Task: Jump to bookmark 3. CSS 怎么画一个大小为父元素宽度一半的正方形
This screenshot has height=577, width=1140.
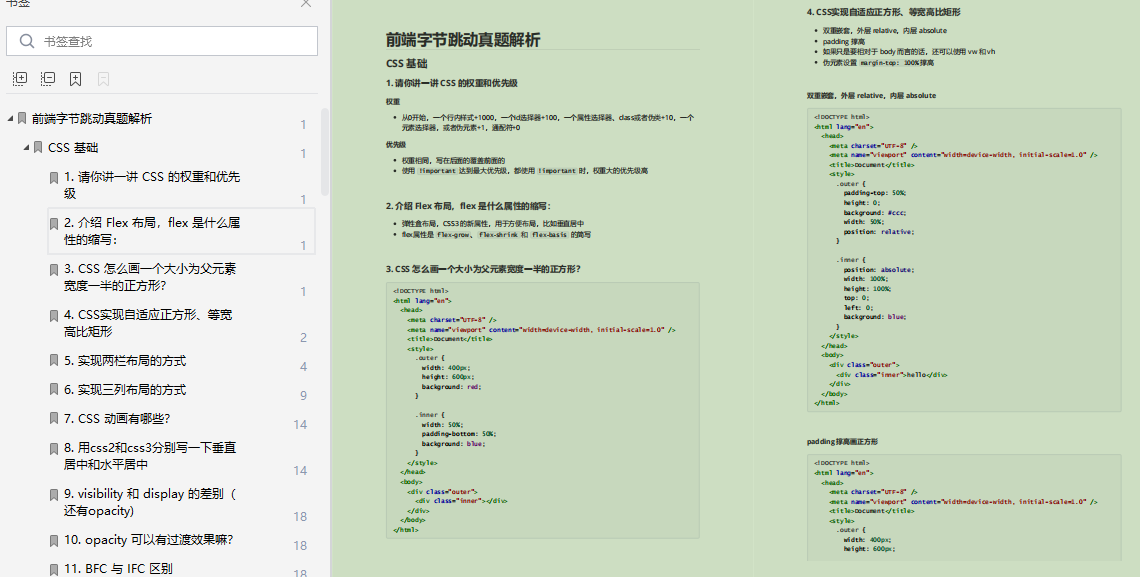Action: [150, 277]
